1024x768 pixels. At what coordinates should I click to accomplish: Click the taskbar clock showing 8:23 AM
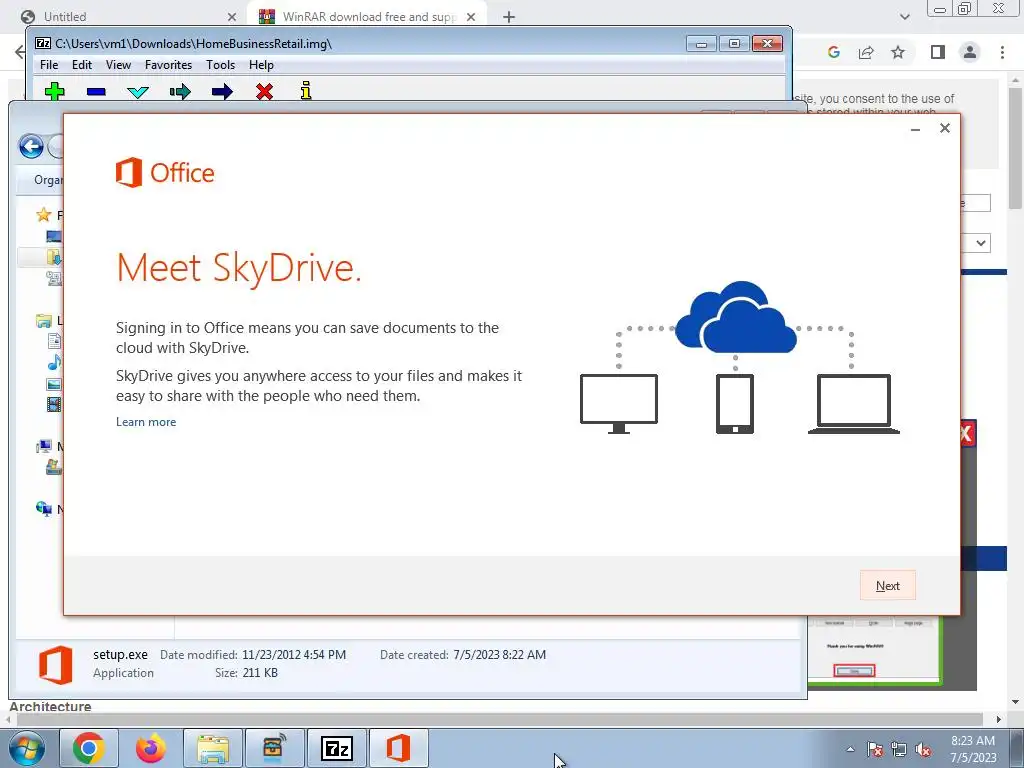(x=973, y=749)
